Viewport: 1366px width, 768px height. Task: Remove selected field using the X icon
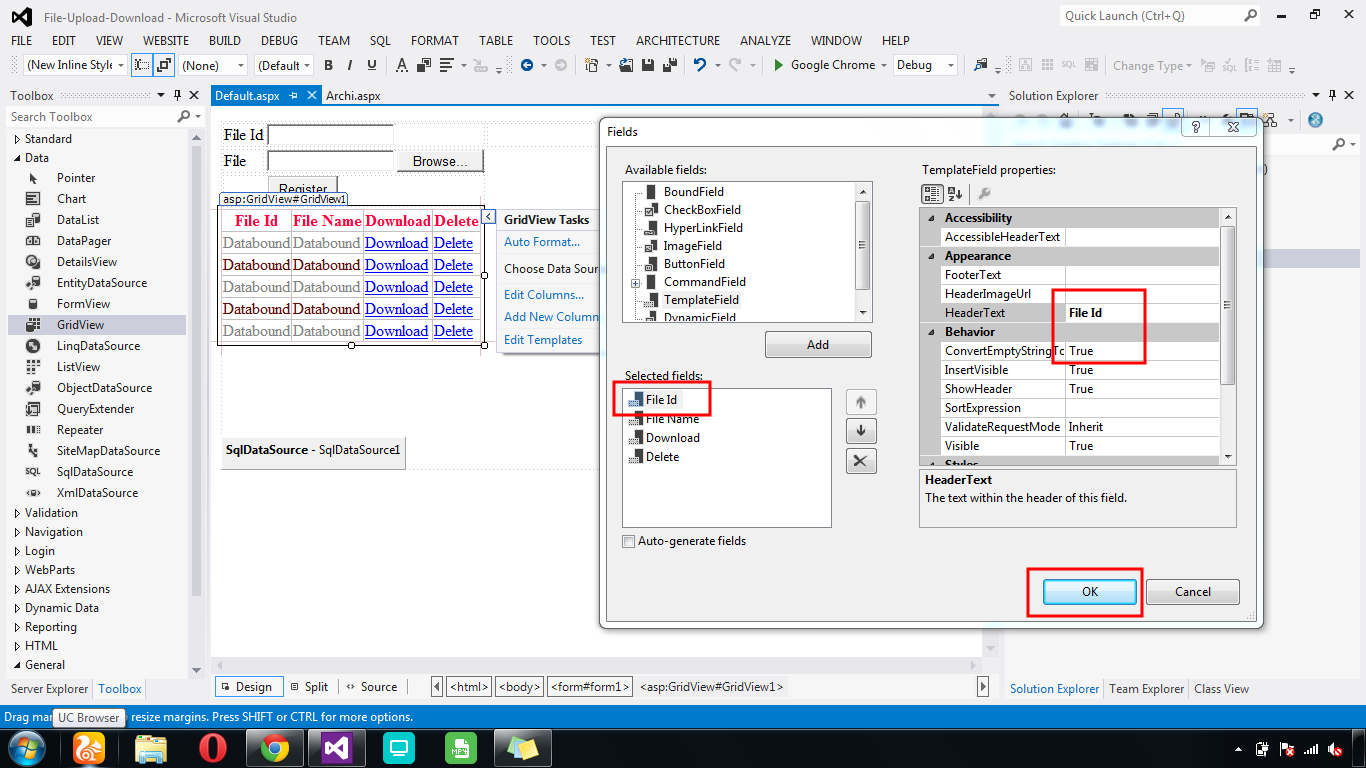point(861,461)
